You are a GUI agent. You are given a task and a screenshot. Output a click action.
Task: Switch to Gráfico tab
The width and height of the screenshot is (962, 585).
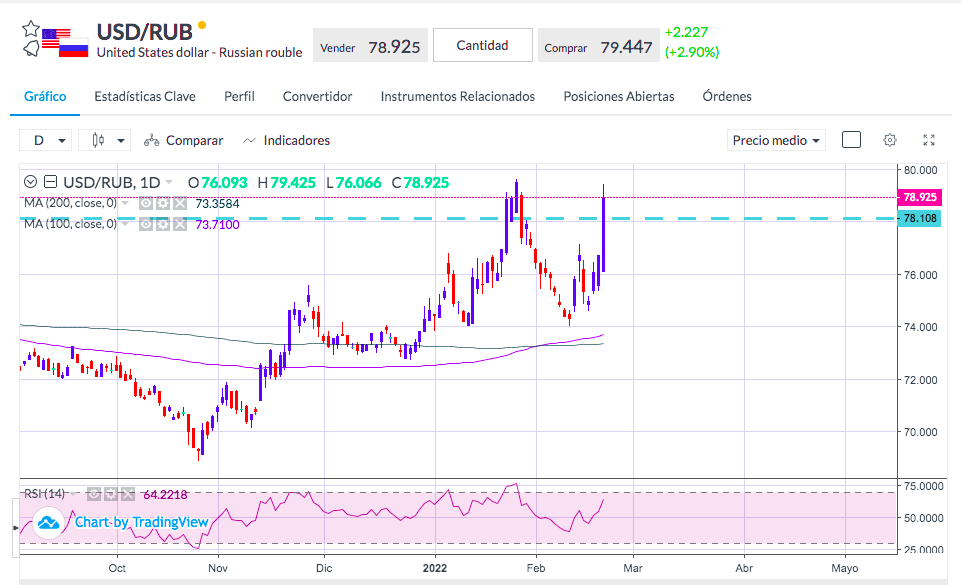coord(45,96)
